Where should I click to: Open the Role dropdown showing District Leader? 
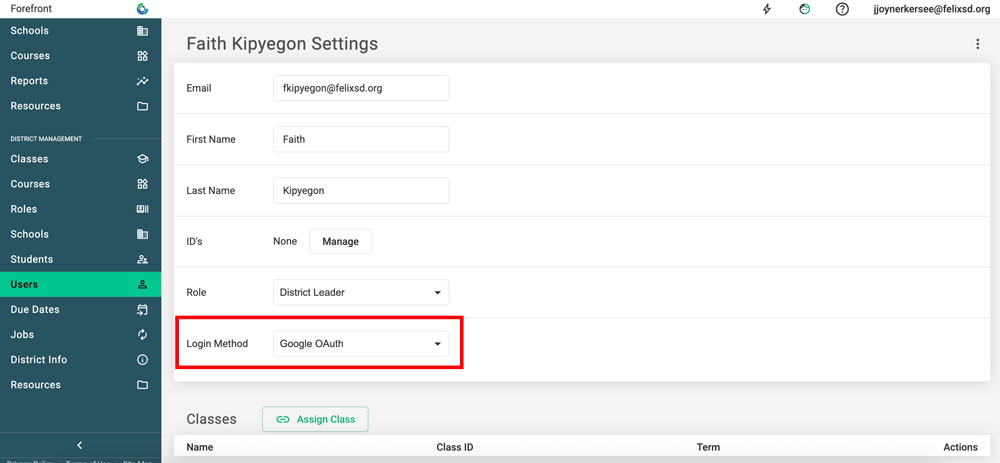tap(361, 292)
